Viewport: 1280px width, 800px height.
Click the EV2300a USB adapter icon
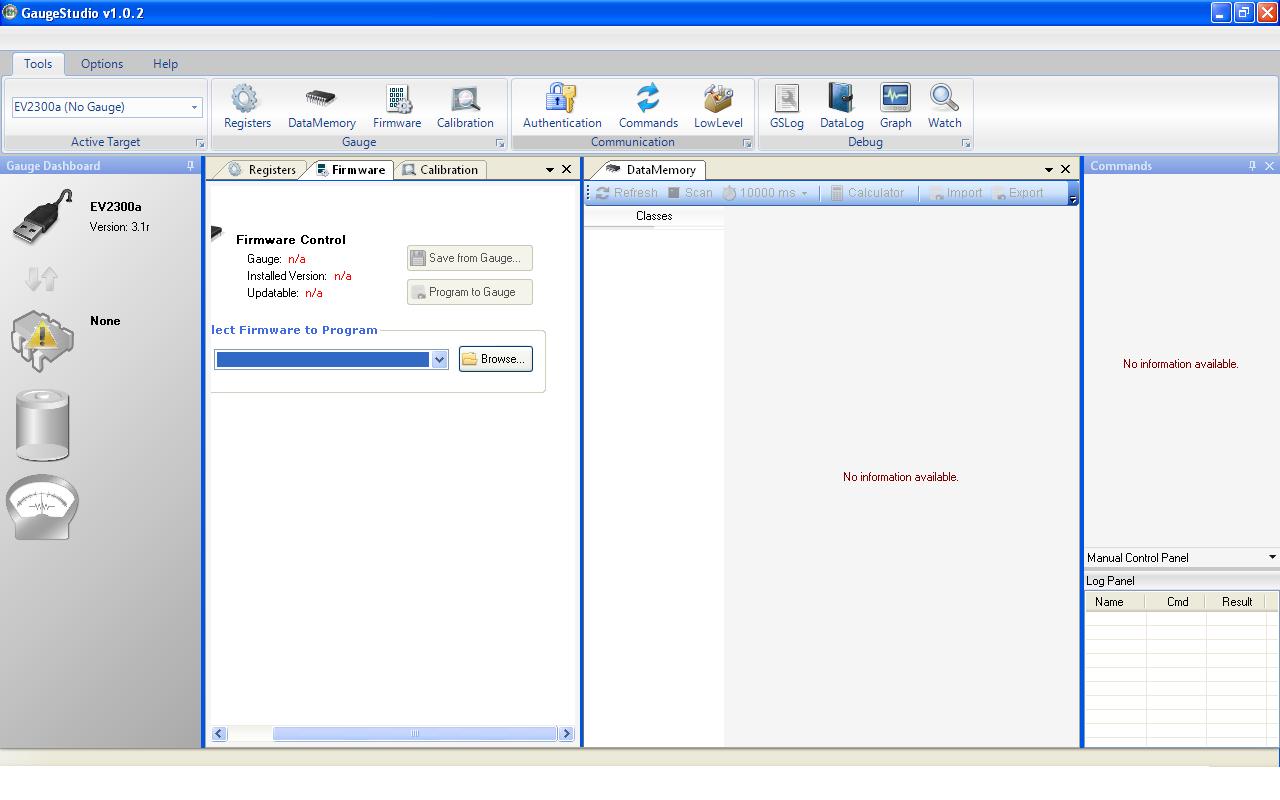pos(42,217)
